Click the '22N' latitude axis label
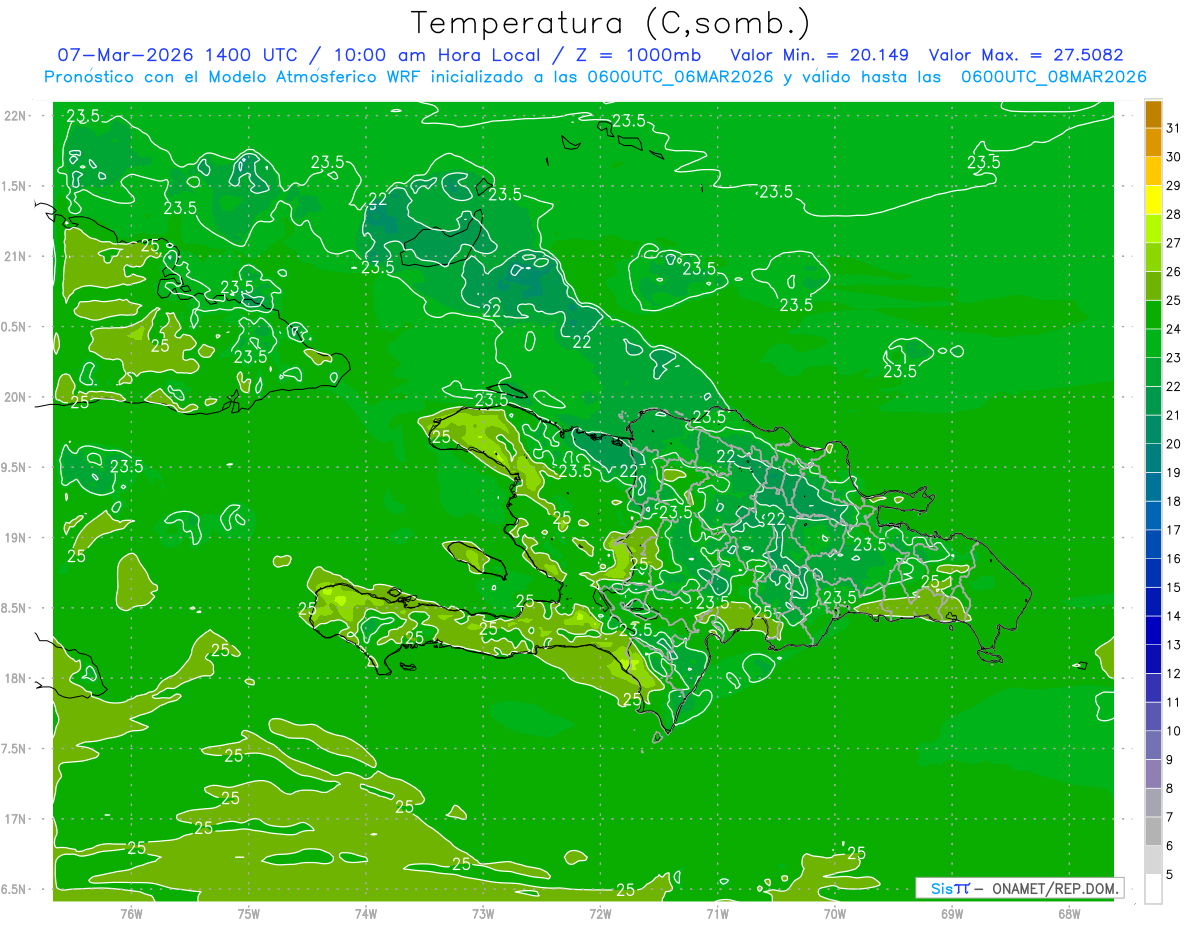The height and width of the screenshot is (927, 1200). coord(14,116)
